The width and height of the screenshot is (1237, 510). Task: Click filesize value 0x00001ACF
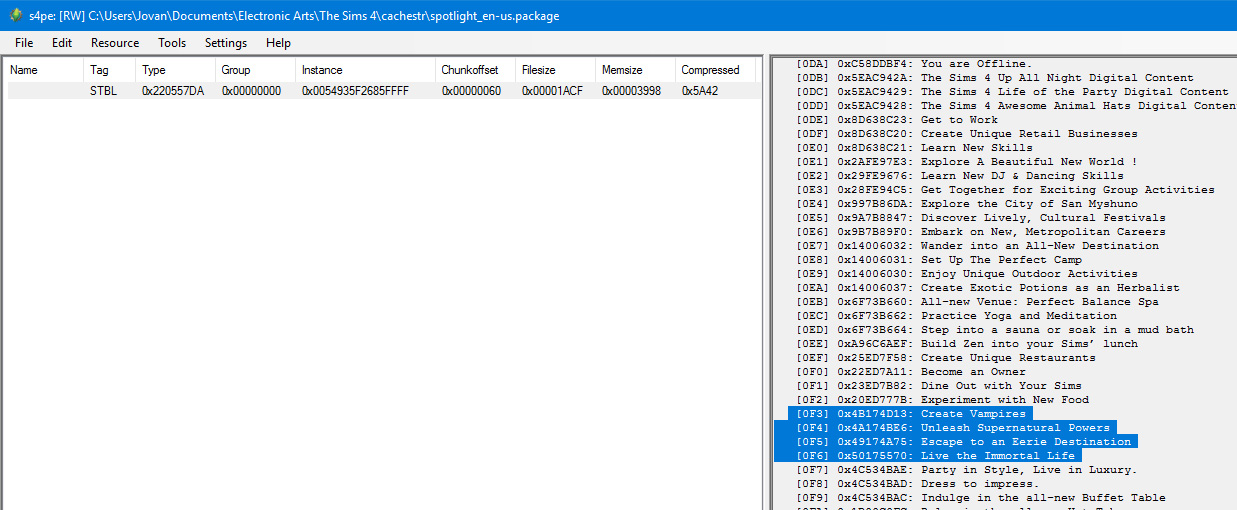coord(551,91)
